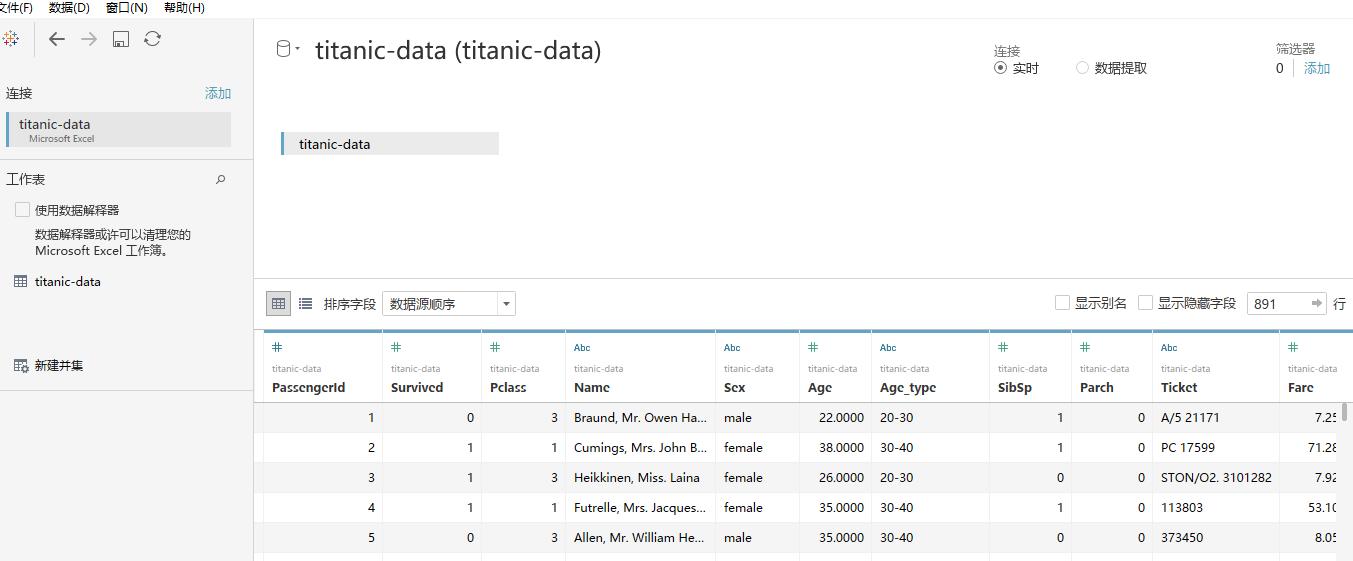Change Ticket Abc data type icon
Viewport: 1353px width, 561px height.
pyautogui.click(x=1169, y=348)
